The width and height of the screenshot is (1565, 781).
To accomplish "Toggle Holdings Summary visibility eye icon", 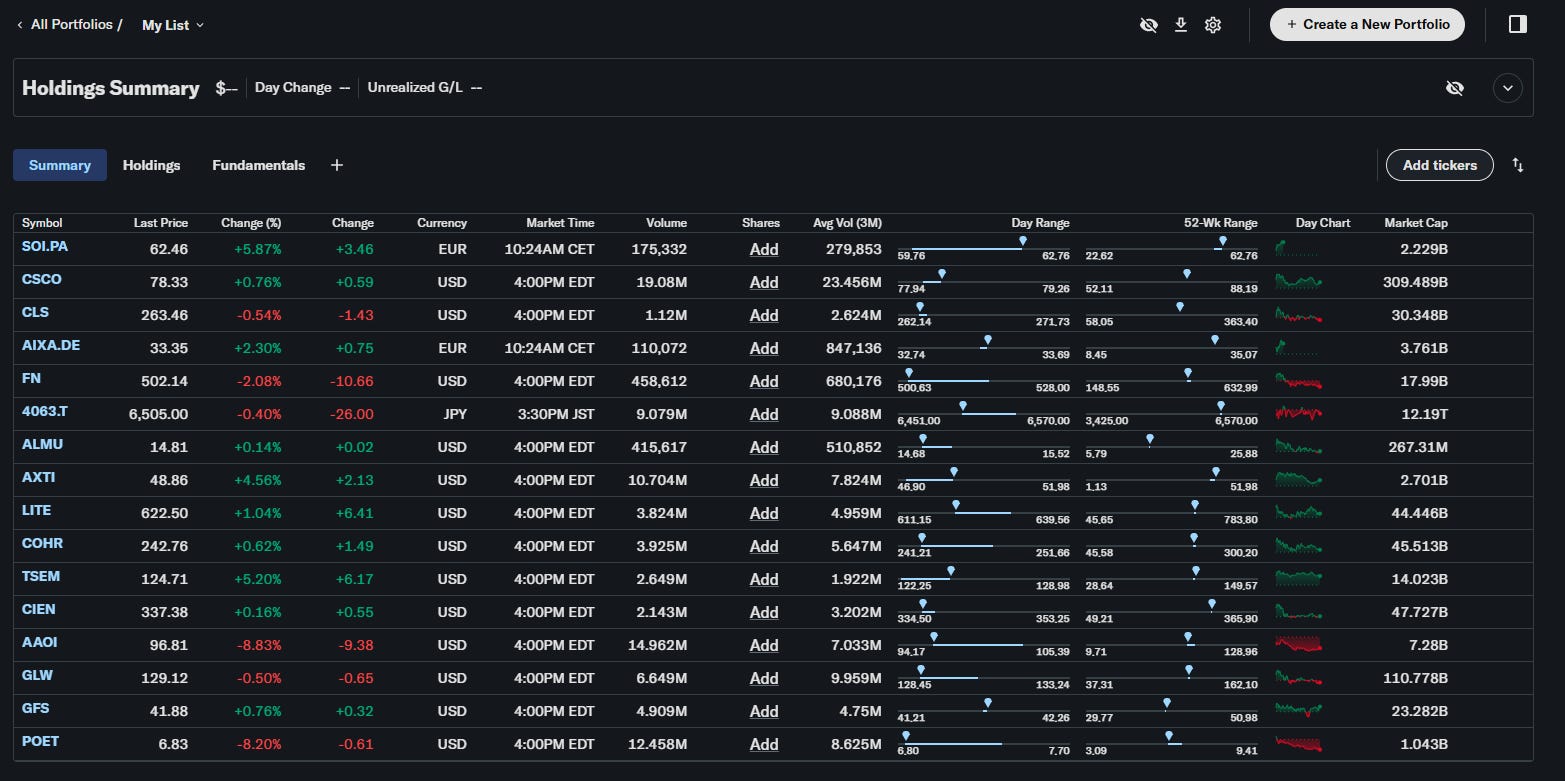I will click(x=1455, y=88).
